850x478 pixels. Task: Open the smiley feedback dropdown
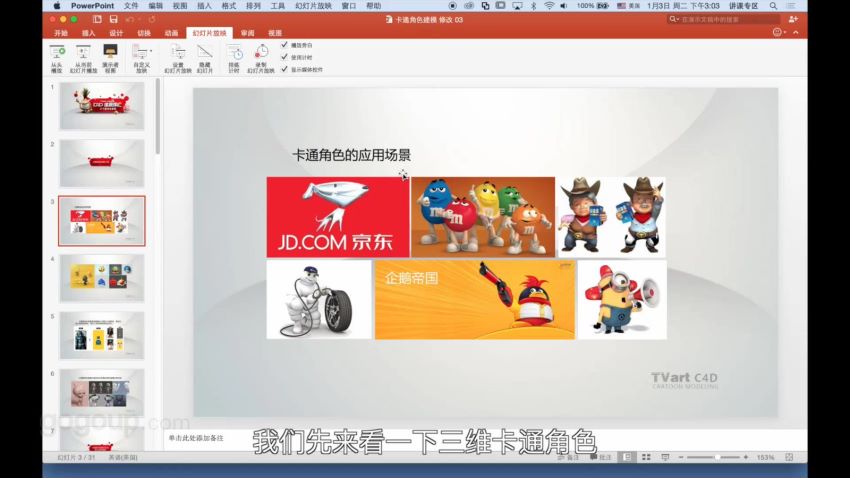[x=779, y=33]
